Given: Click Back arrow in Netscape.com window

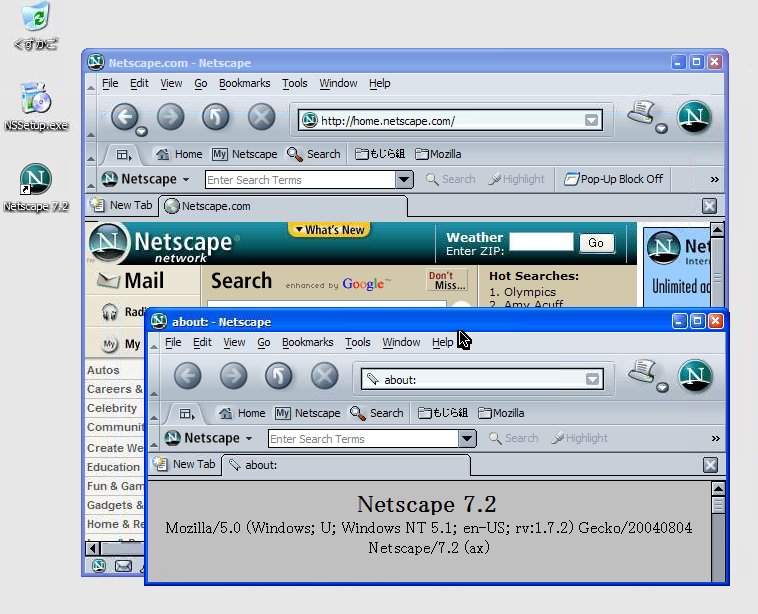Looking at the screenshot, I should pos(123,117).
